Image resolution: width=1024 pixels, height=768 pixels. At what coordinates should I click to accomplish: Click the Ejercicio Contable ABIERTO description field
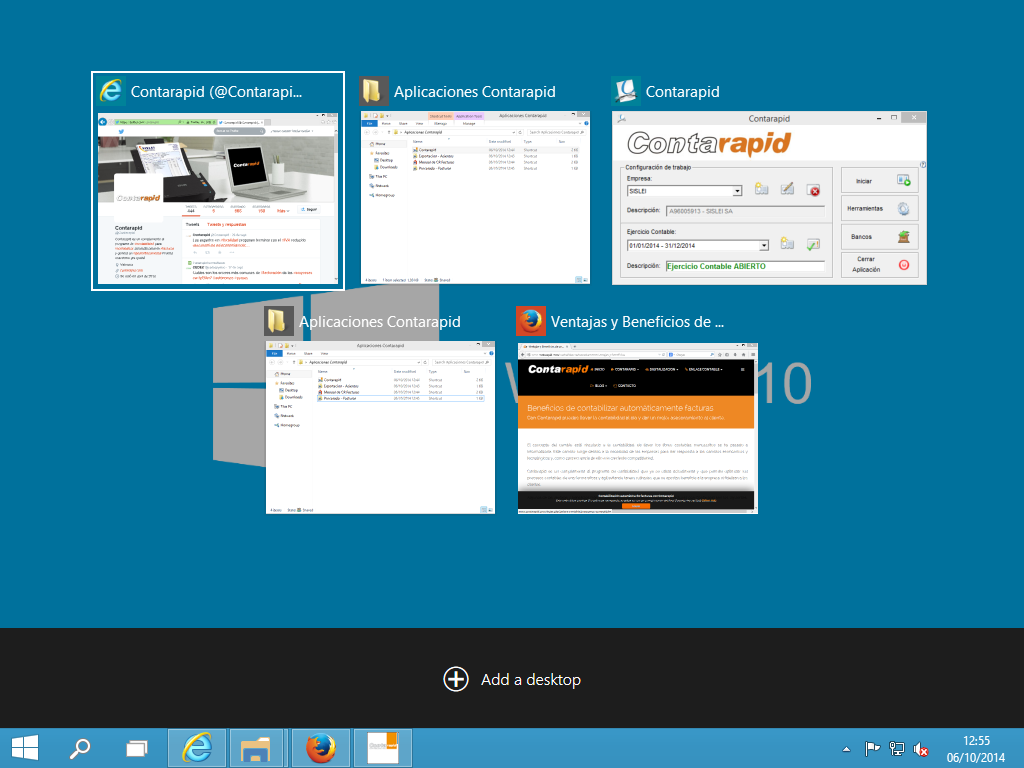(744, 266)
